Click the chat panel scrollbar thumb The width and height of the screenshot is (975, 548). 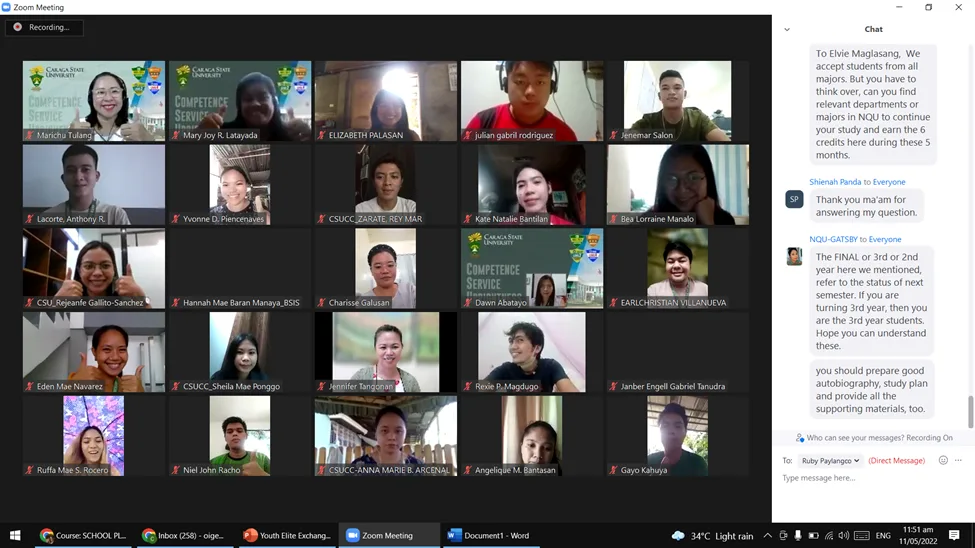coord(969,410)
